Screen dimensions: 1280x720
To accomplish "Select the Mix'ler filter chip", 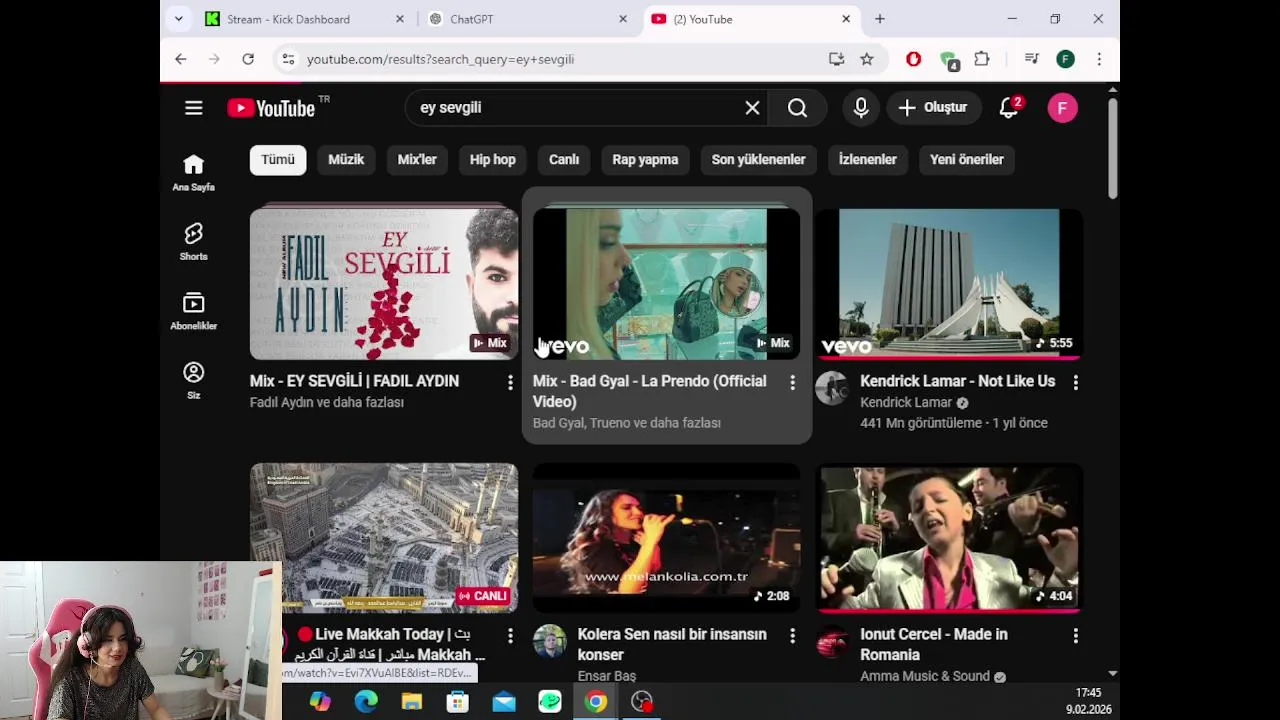I will pyautogui.click(x=417, y=159).
